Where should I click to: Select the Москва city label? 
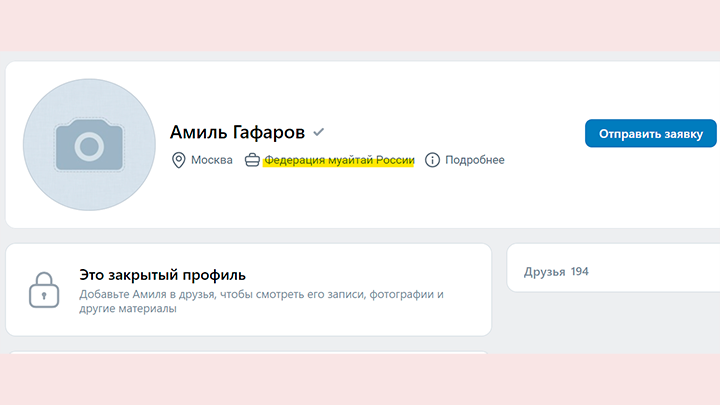click(x=212, y=160)
